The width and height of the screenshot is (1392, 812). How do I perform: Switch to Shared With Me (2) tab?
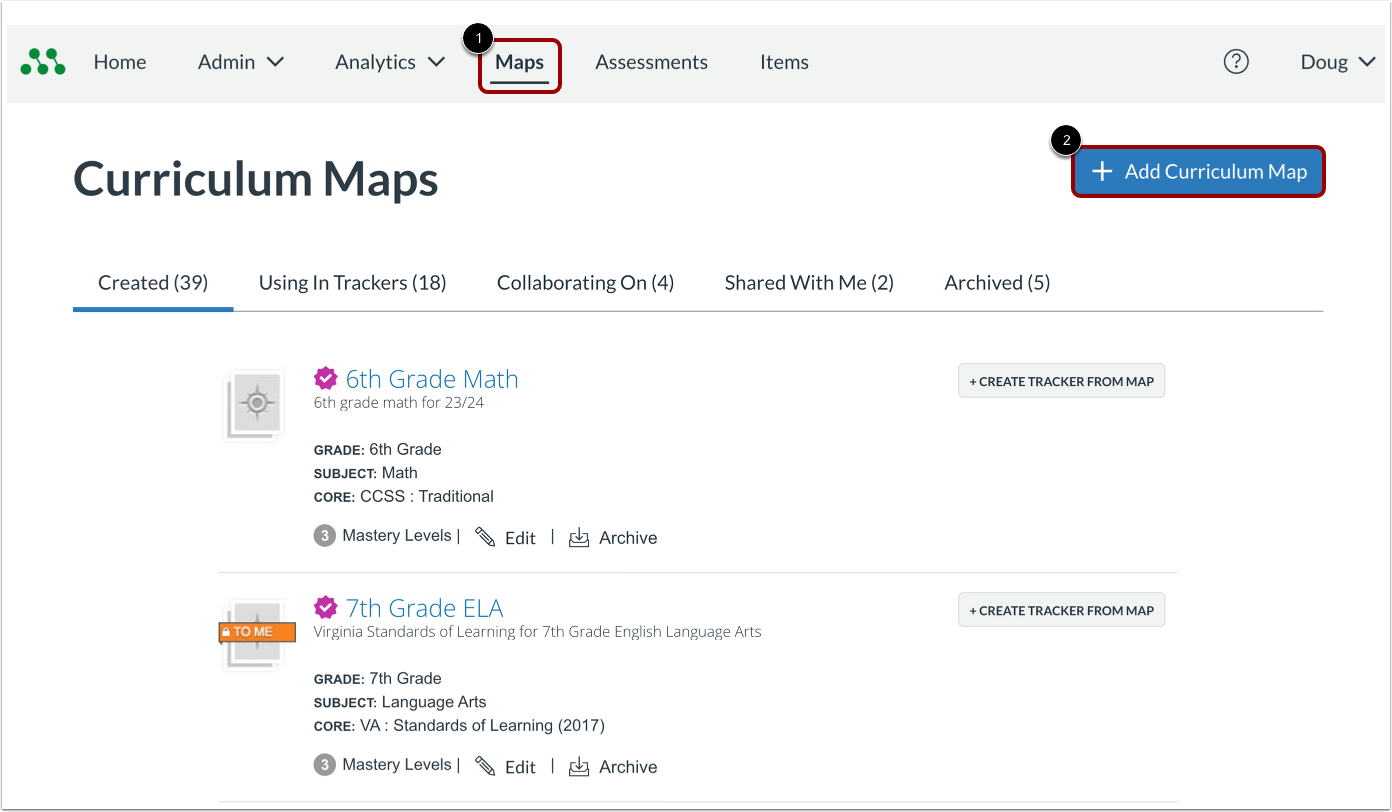tap(809, 283)
